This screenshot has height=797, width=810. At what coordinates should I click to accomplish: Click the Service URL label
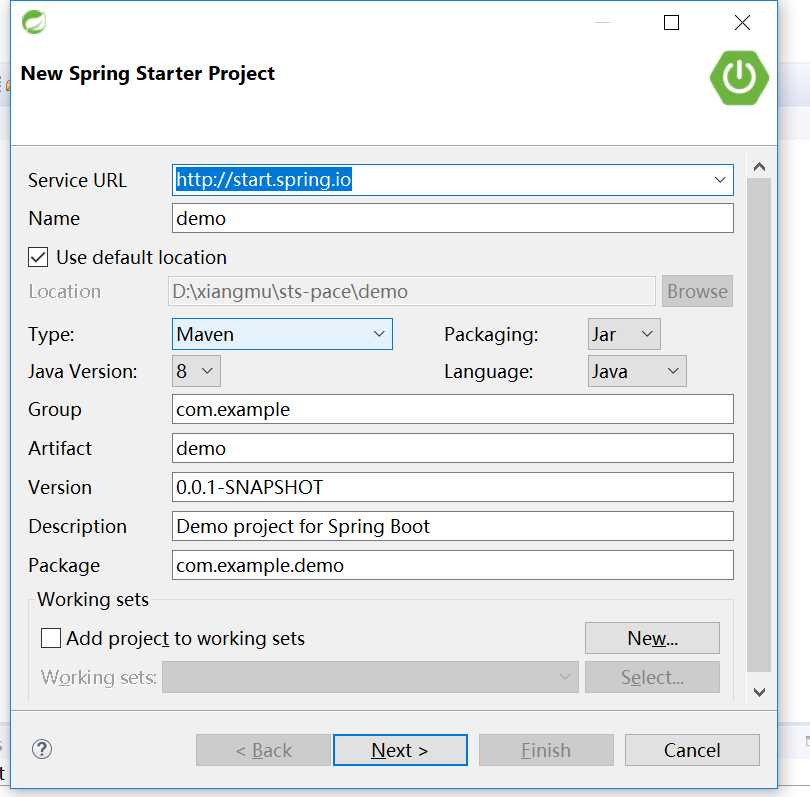77,180
